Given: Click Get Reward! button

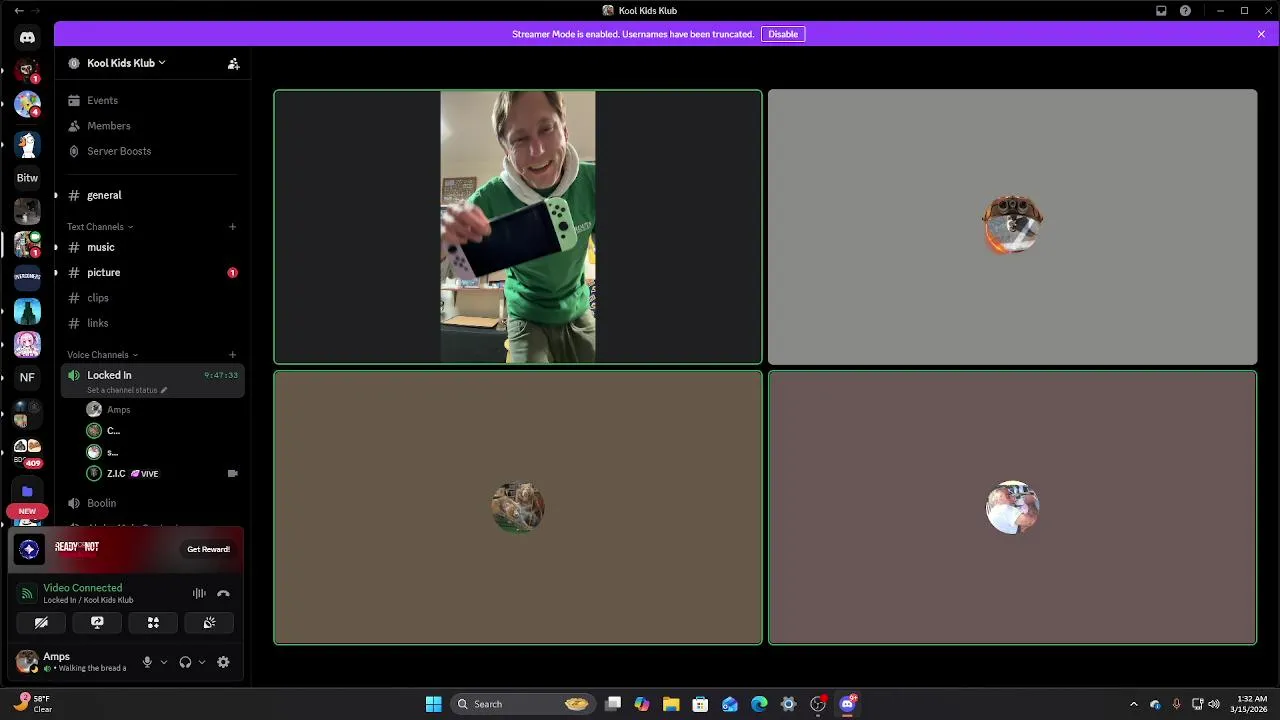Looking at the screenshot, I should [x=208, y=549].
